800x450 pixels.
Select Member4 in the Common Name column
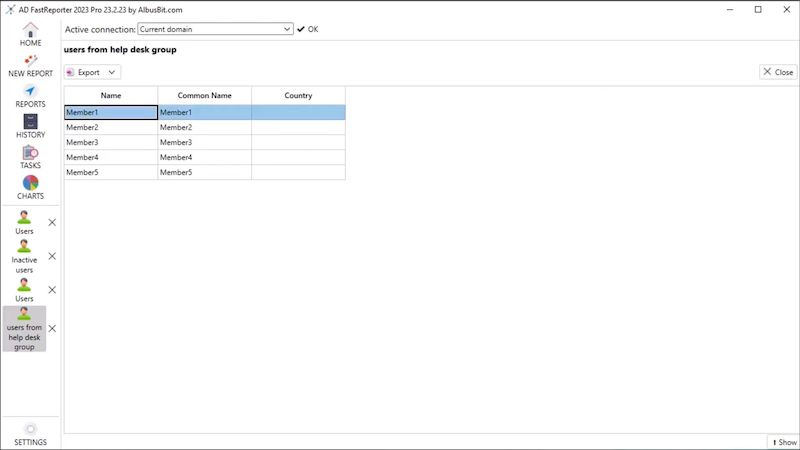click(x=205, y=157)
